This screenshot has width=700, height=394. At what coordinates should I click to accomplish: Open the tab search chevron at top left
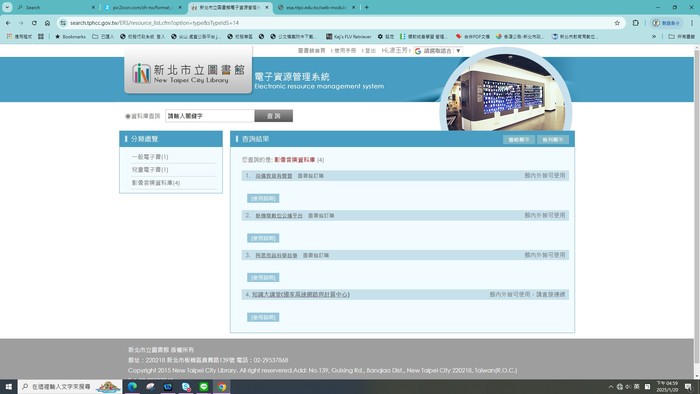tap(7, 7)
